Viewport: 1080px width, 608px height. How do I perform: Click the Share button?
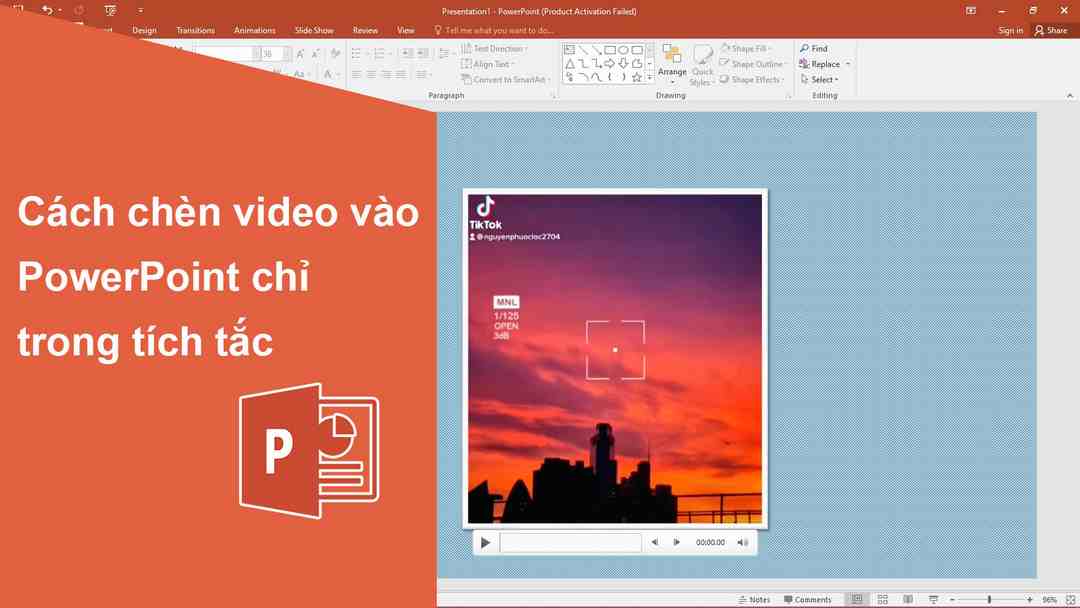(1051, 30)
